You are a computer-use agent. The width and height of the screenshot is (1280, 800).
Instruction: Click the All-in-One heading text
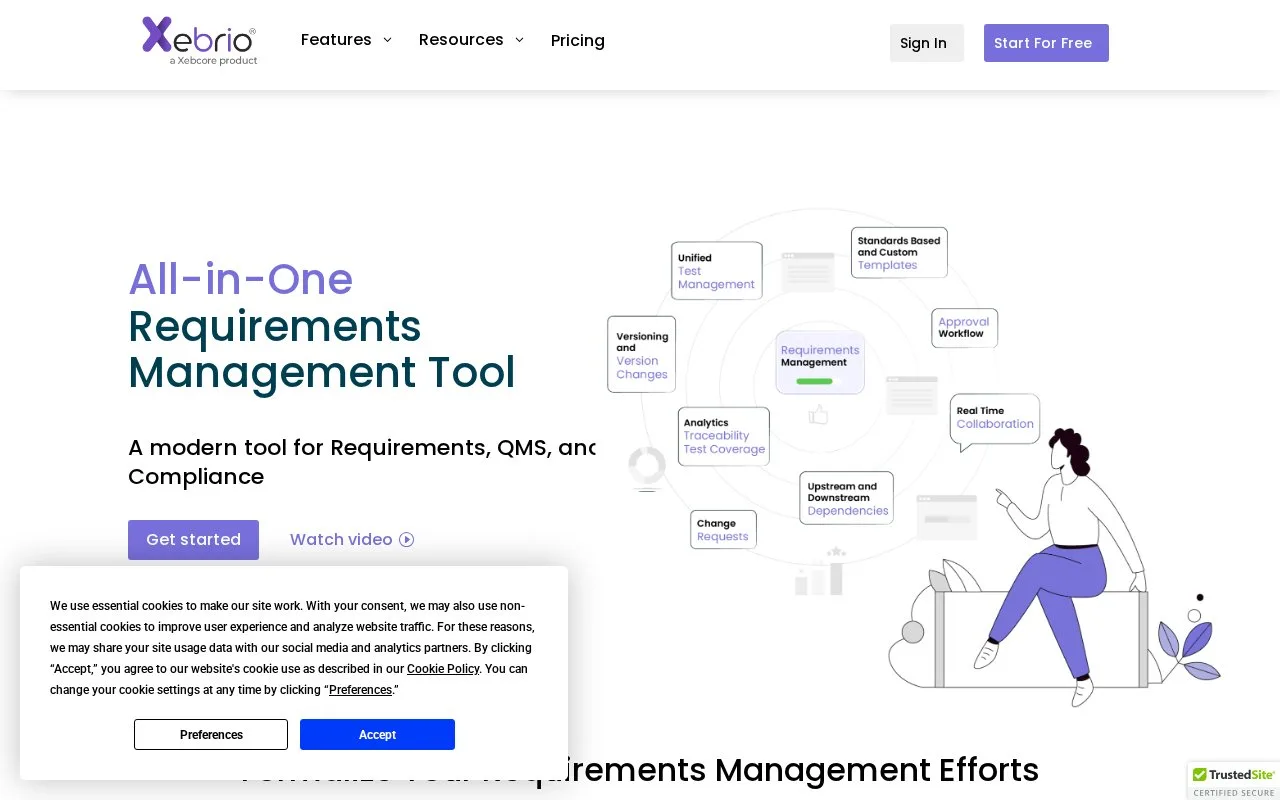point(241,279)
